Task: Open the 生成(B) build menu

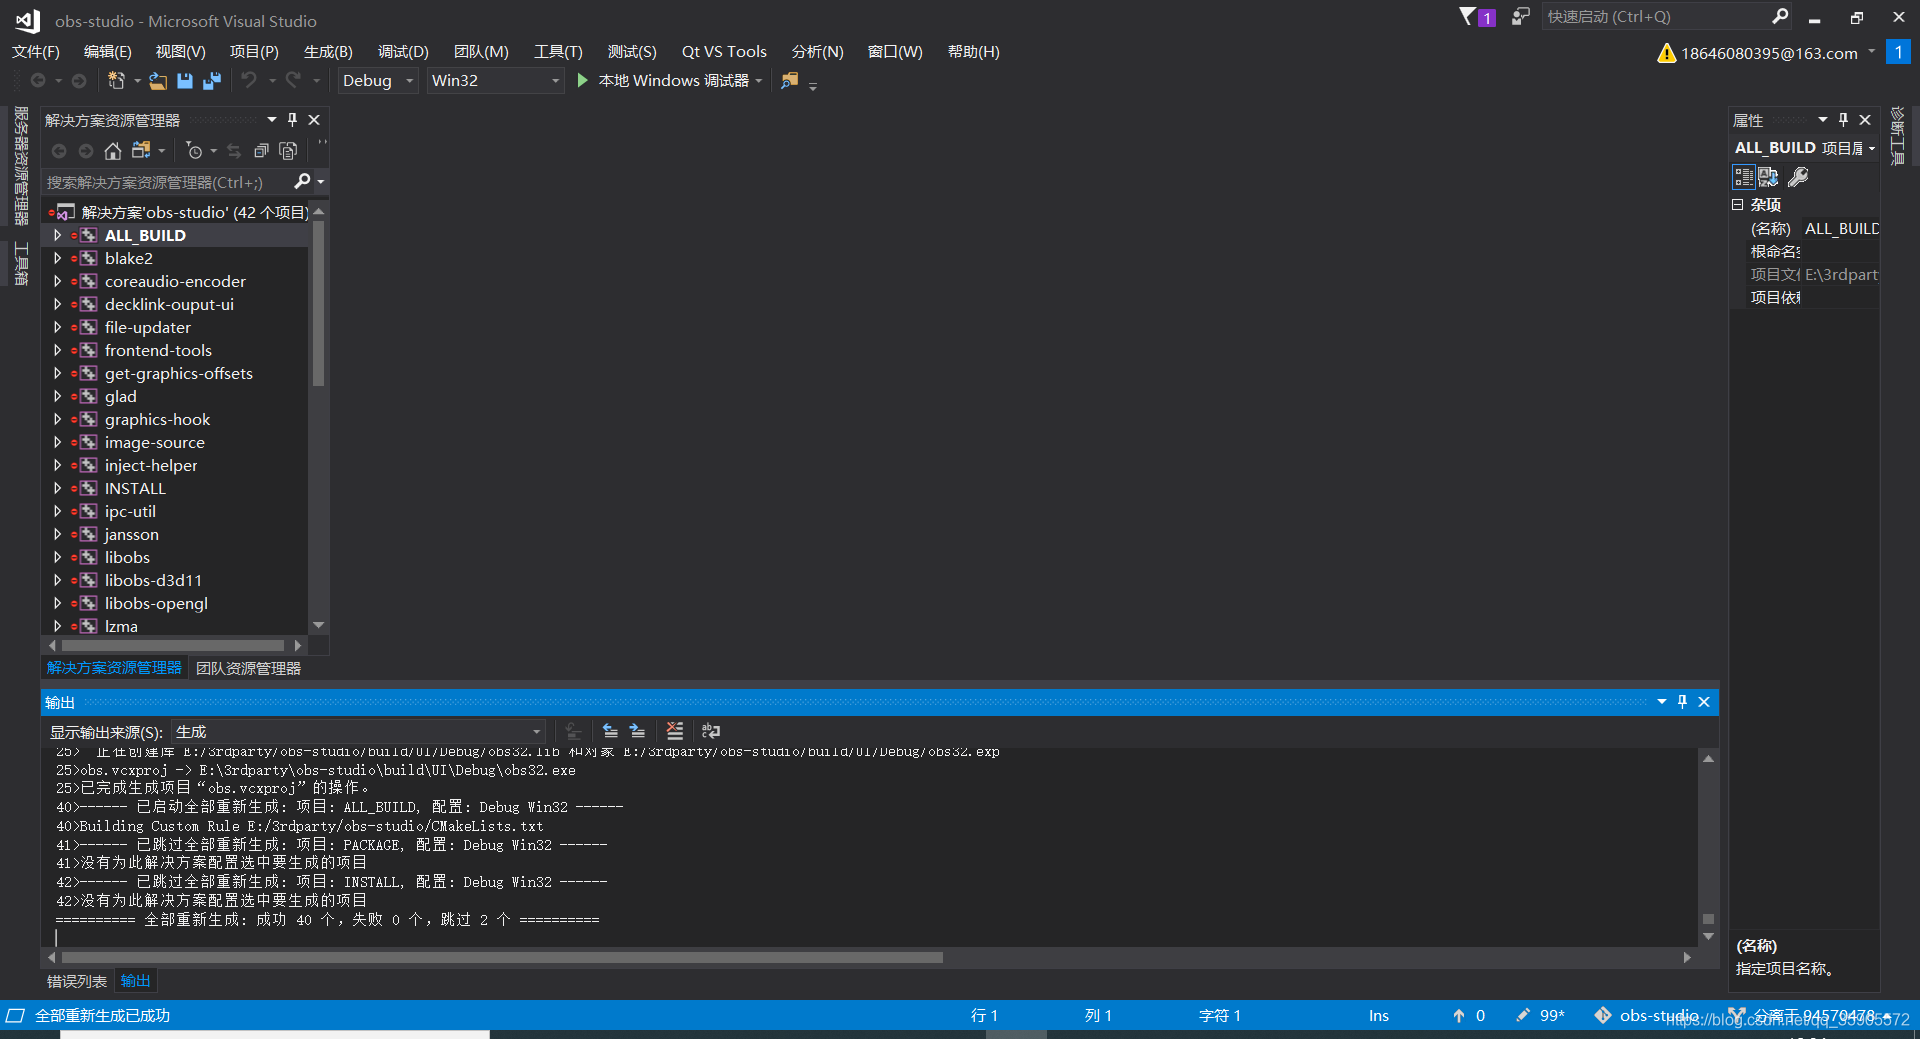Action: [x=328, y=51]
